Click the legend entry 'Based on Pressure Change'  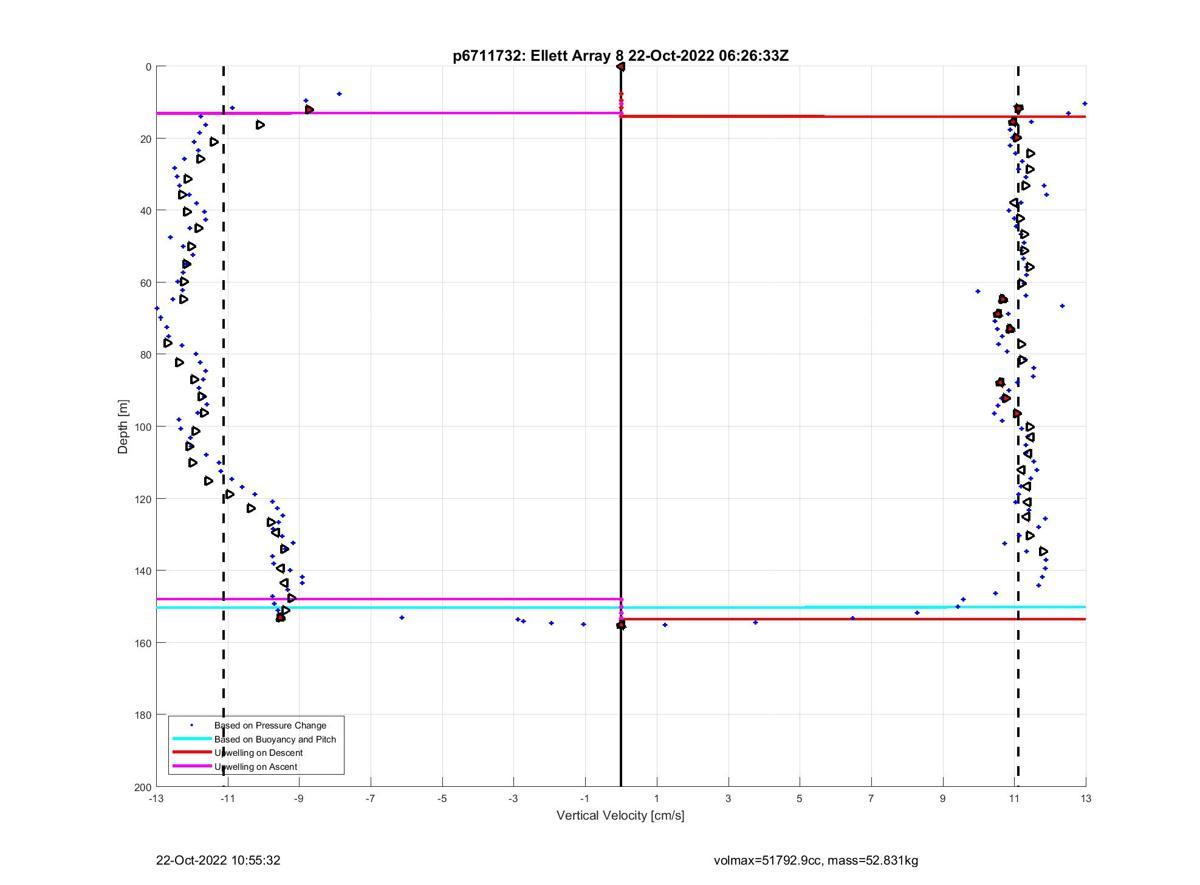[x=270, y=725]
